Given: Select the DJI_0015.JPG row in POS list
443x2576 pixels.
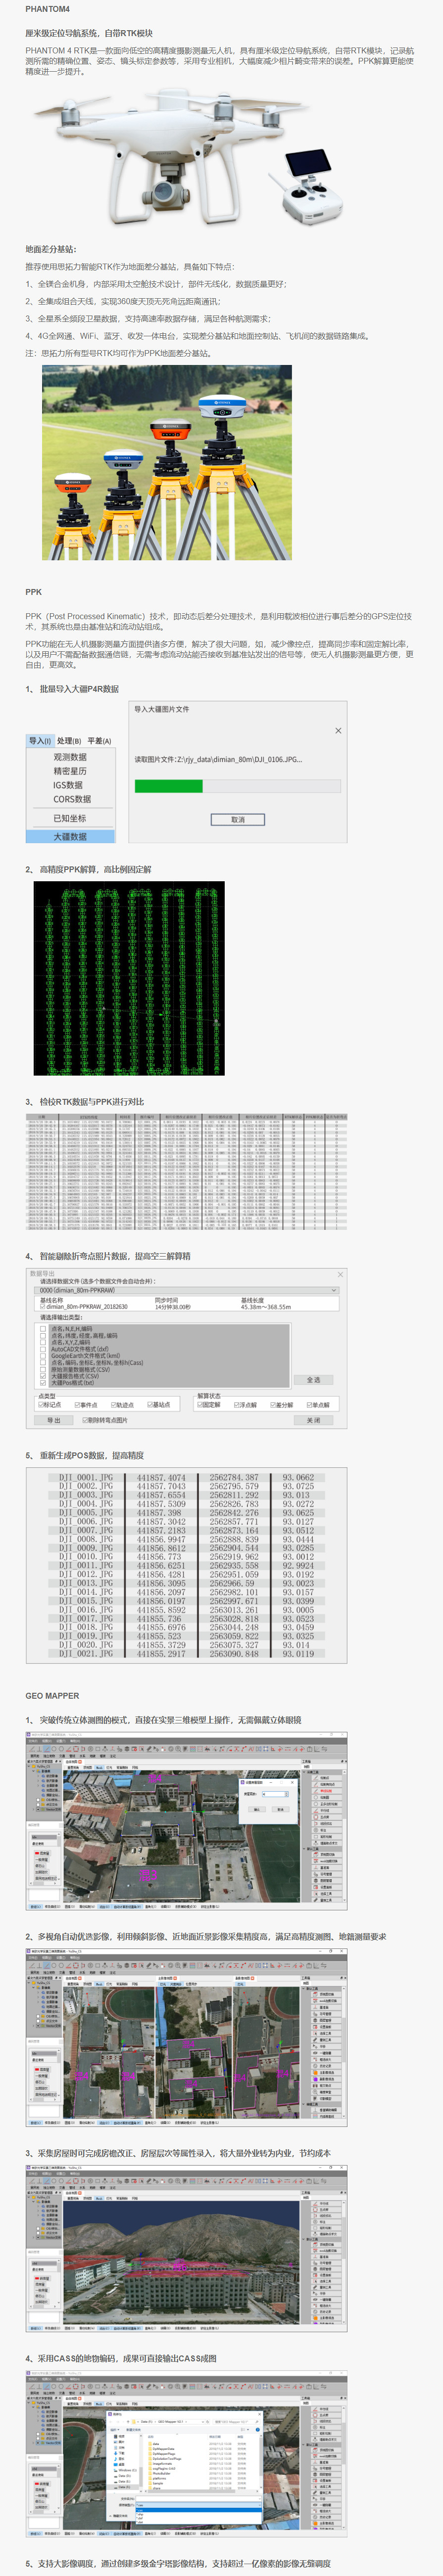Looking at the screenshot, I should [186, 1601].
